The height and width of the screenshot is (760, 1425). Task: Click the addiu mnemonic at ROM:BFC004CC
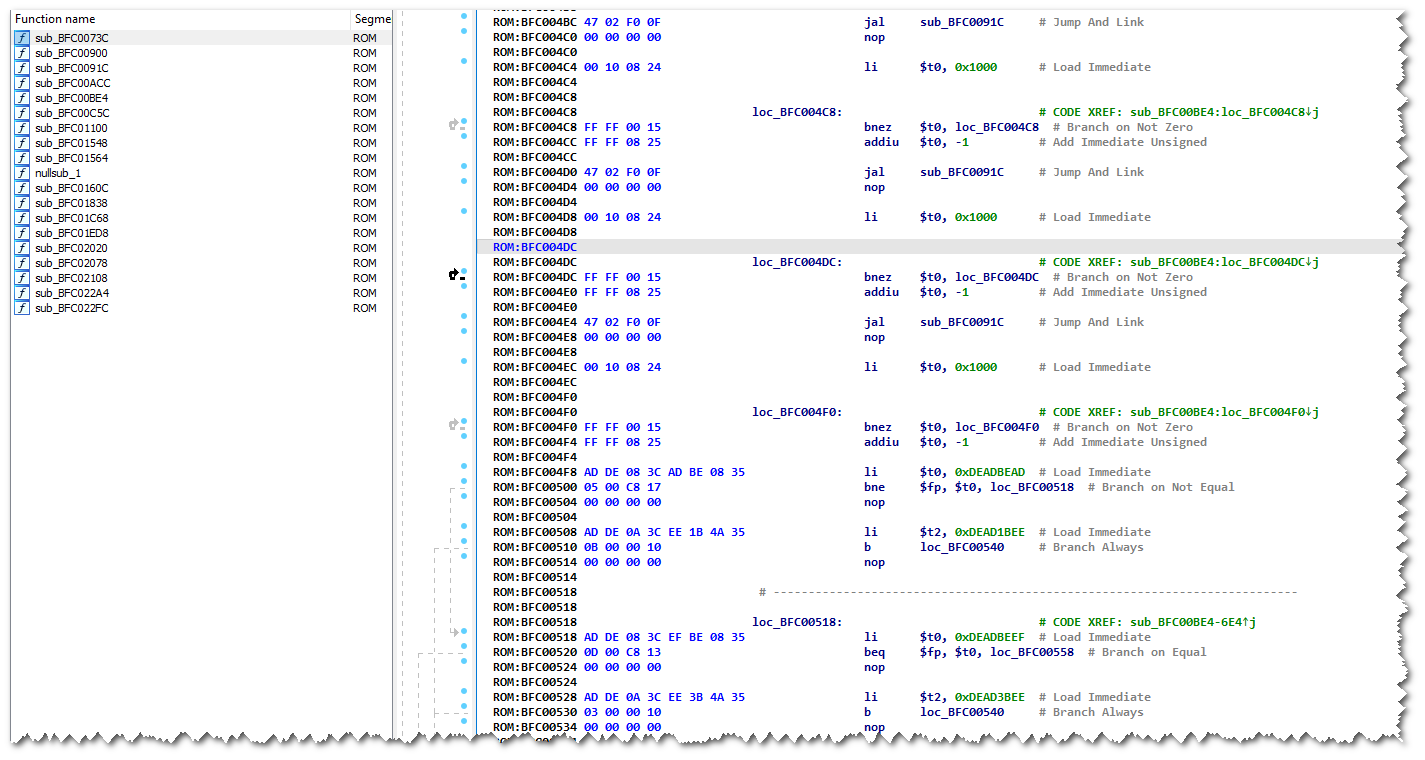pyautogui.click(x=881, y=142)
